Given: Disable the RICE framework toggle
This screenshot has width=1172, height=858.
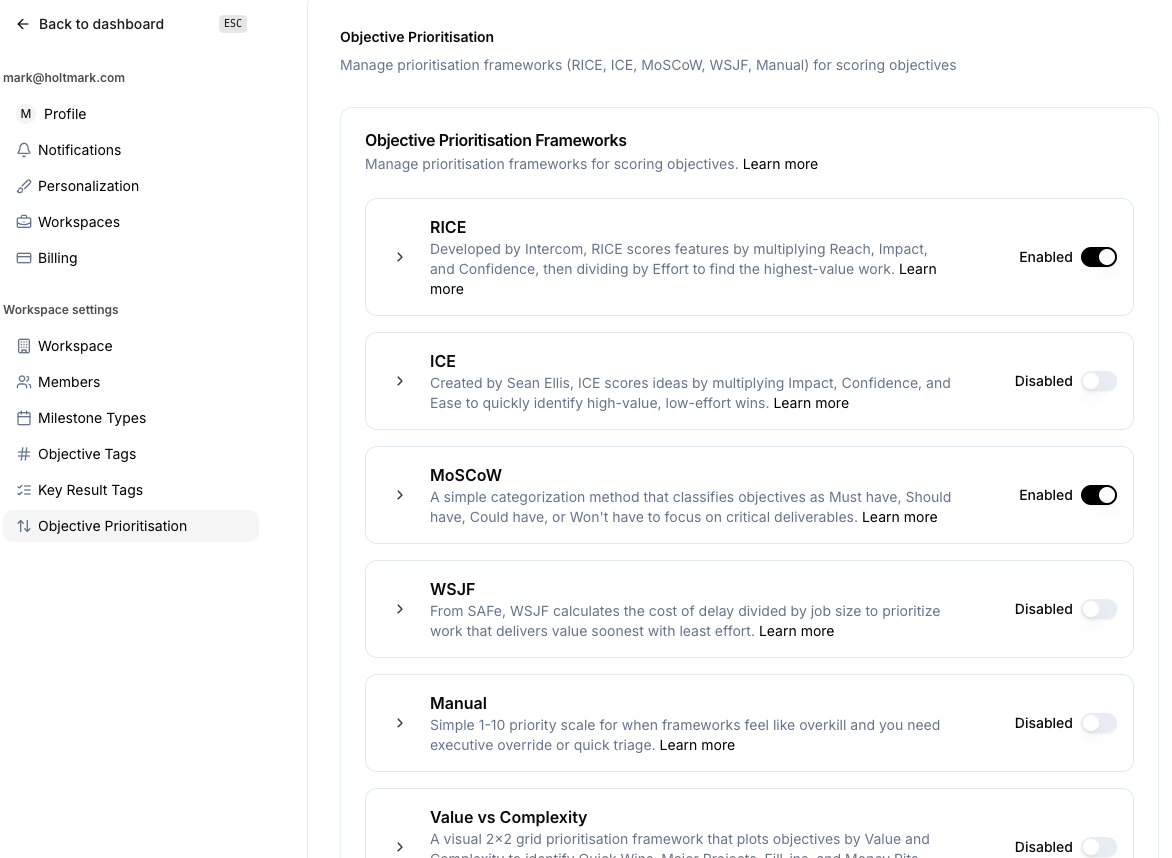Looking at the screenshot, I should coord(1098,257).
